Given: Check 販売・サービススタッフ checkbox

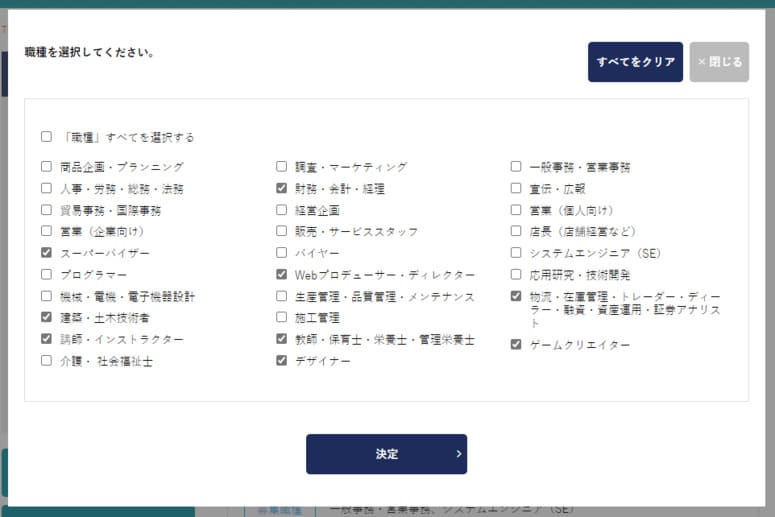Looking at the screenshot, I should [282, 231].
